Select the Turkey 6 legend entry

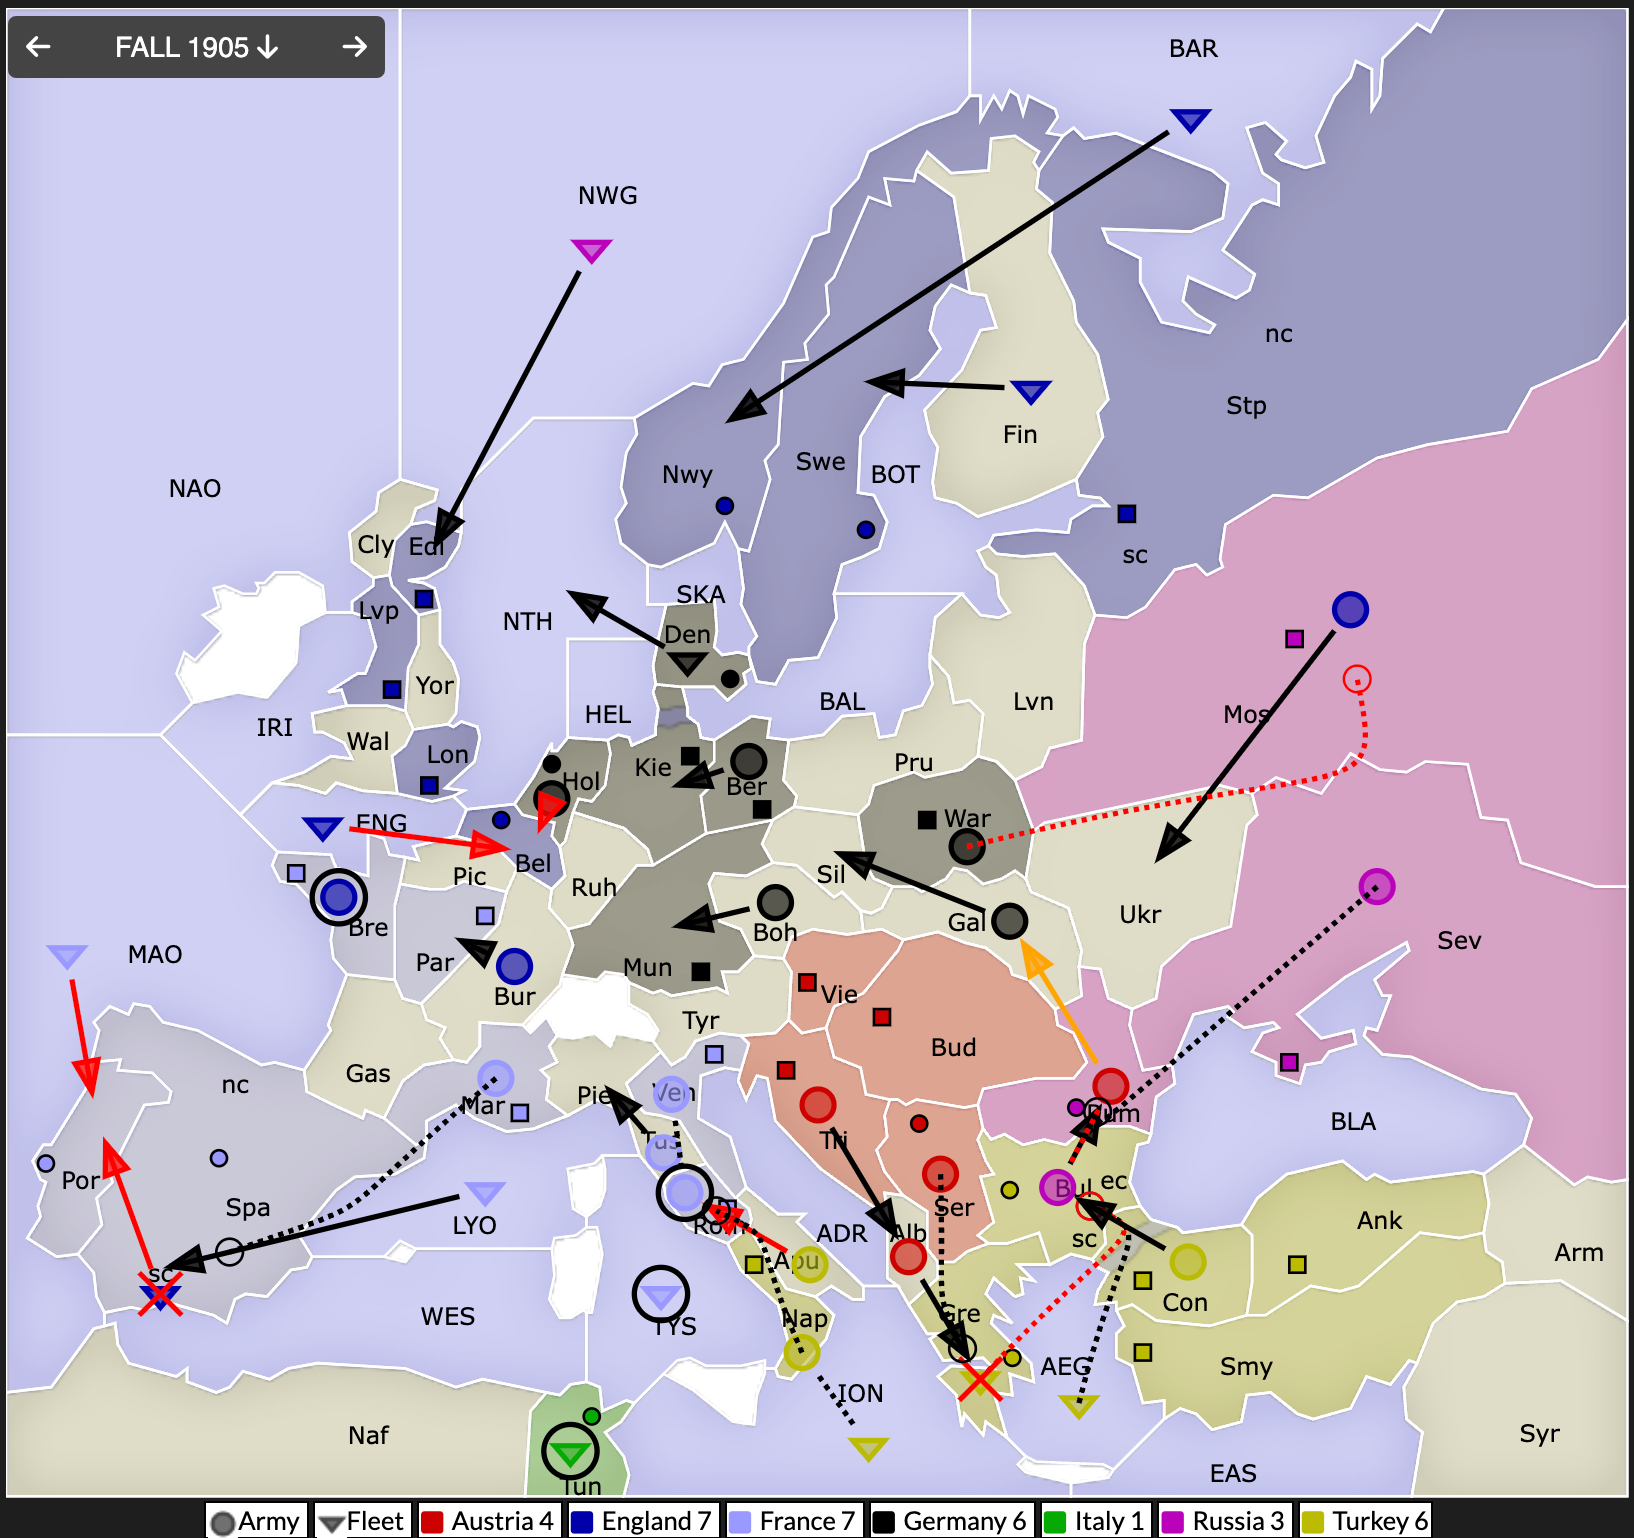point(1365,1521)
